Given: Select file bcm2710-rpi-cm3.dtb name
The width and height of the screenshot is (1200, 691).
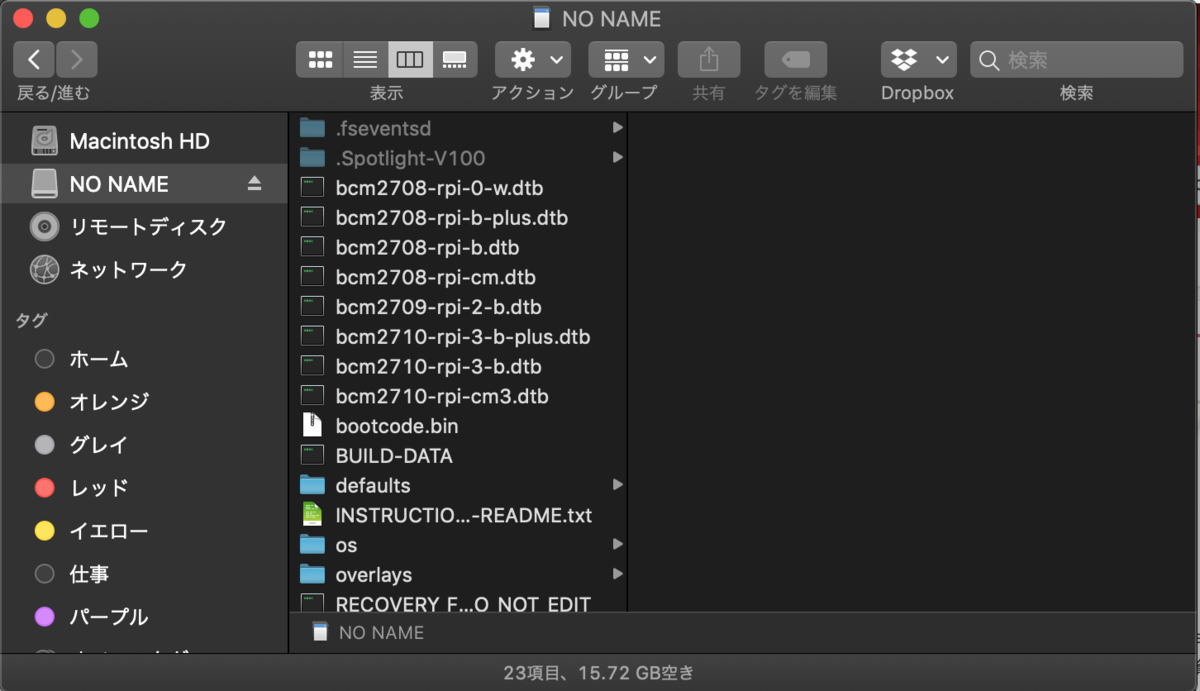Looking at the screenshot, I should tap(442, 397).
